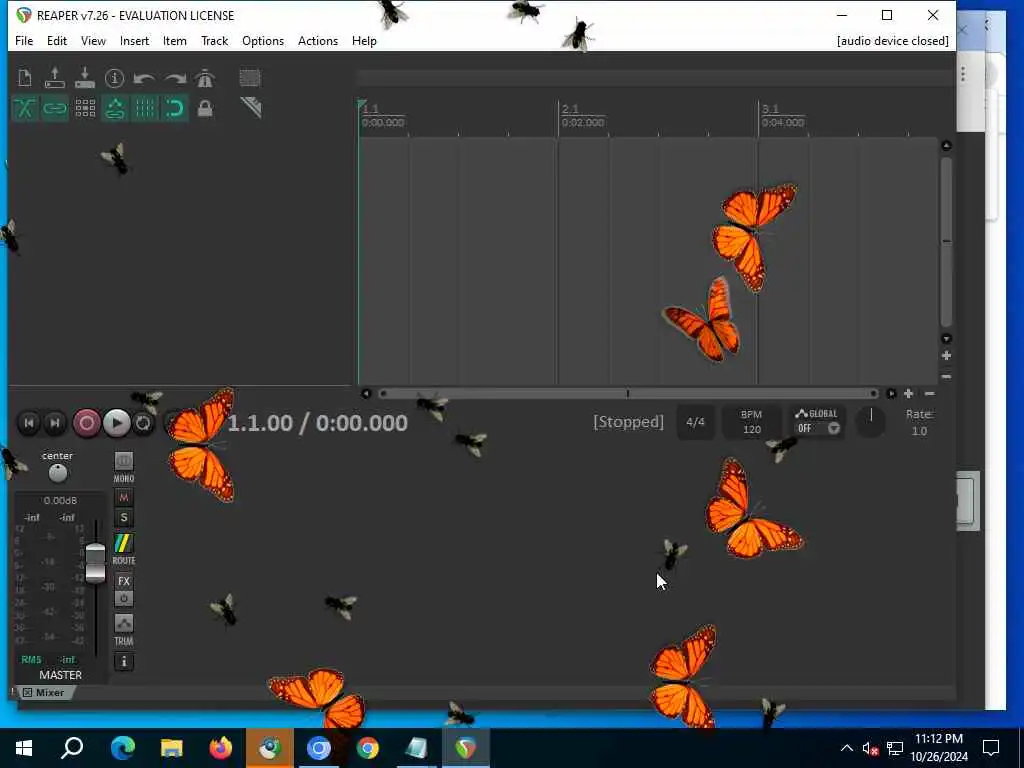Image resolution: width=1024 pixels, height=768 pixels.
Task: Click the master pan center knob
Action: pyautogui.click(x=57, y=473)
